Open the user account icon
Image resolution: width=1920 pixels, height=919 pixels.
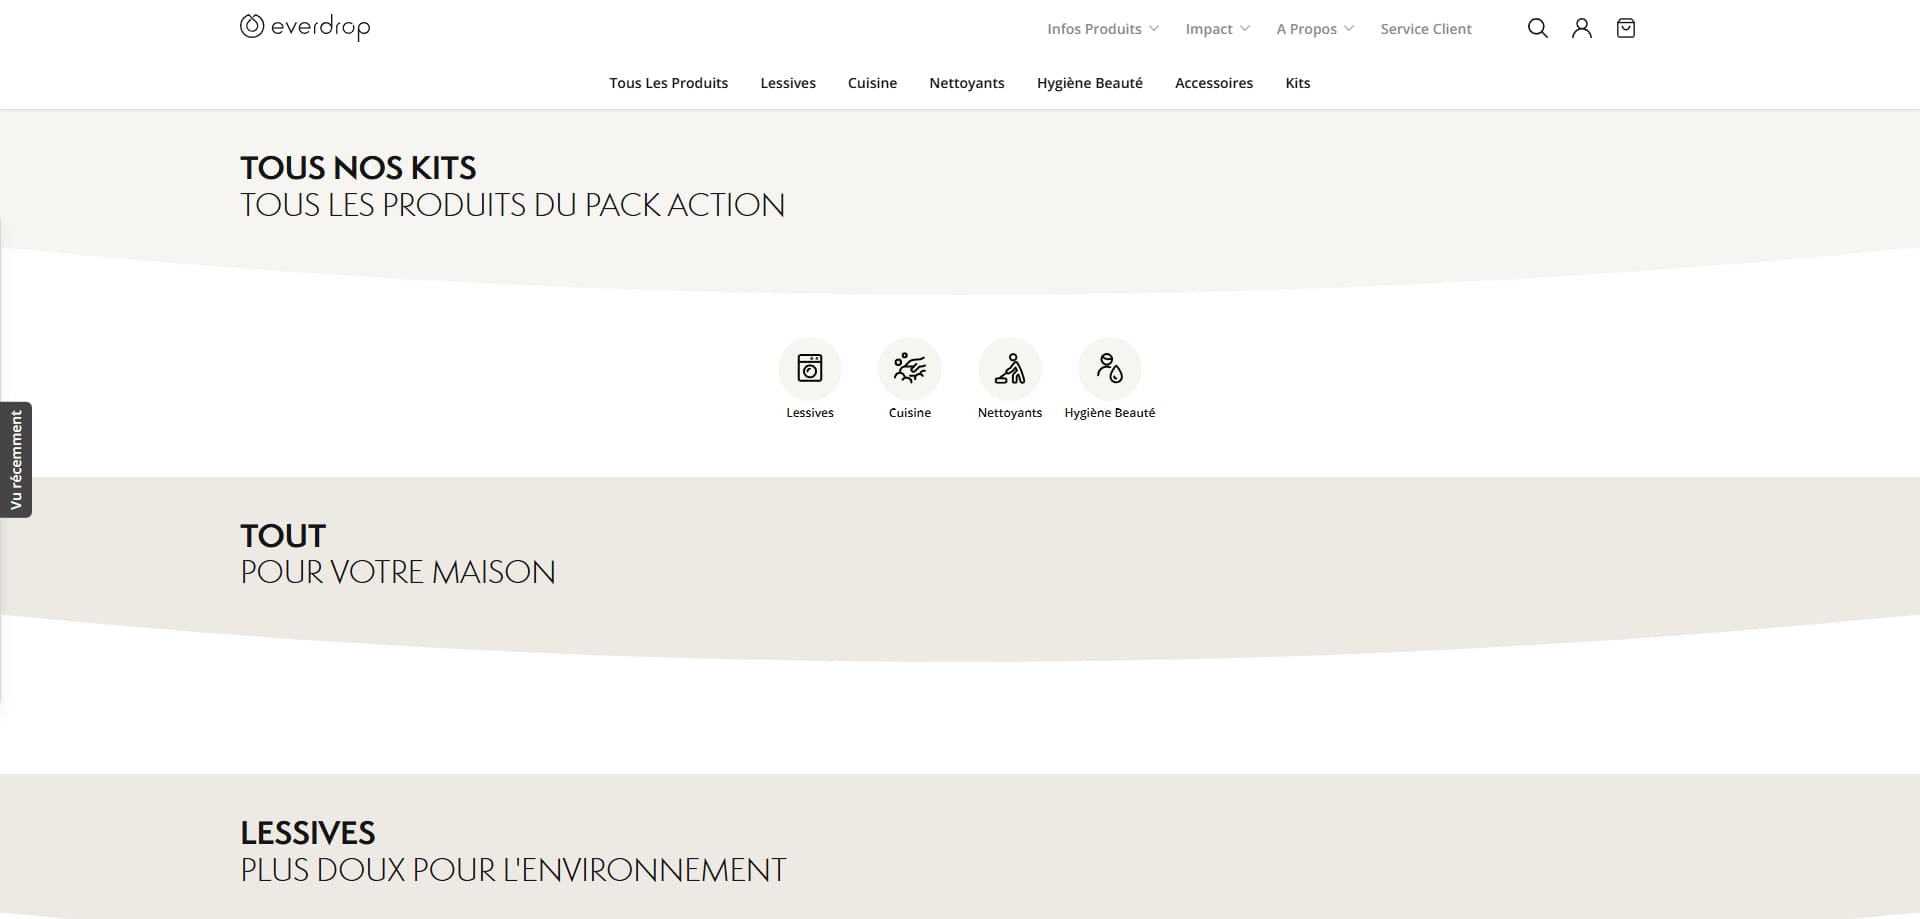pos(1581,29)
